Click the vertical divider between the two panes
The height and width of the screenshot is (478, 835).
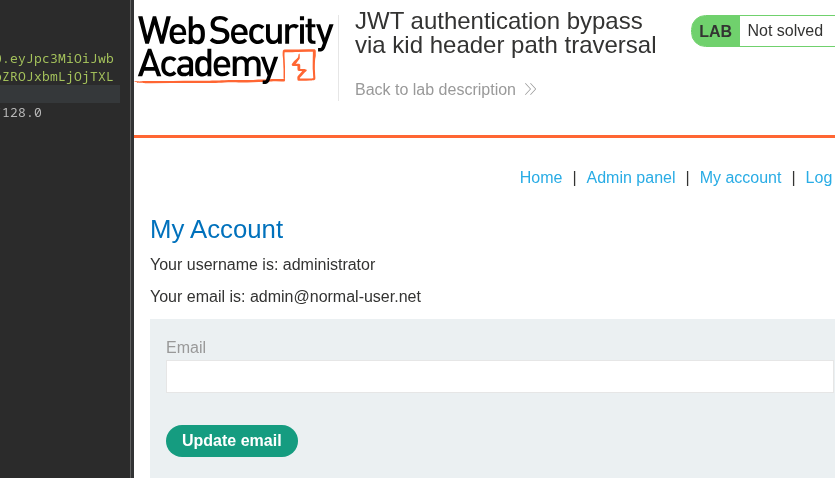pyautogui.click(x=131, y=239)
